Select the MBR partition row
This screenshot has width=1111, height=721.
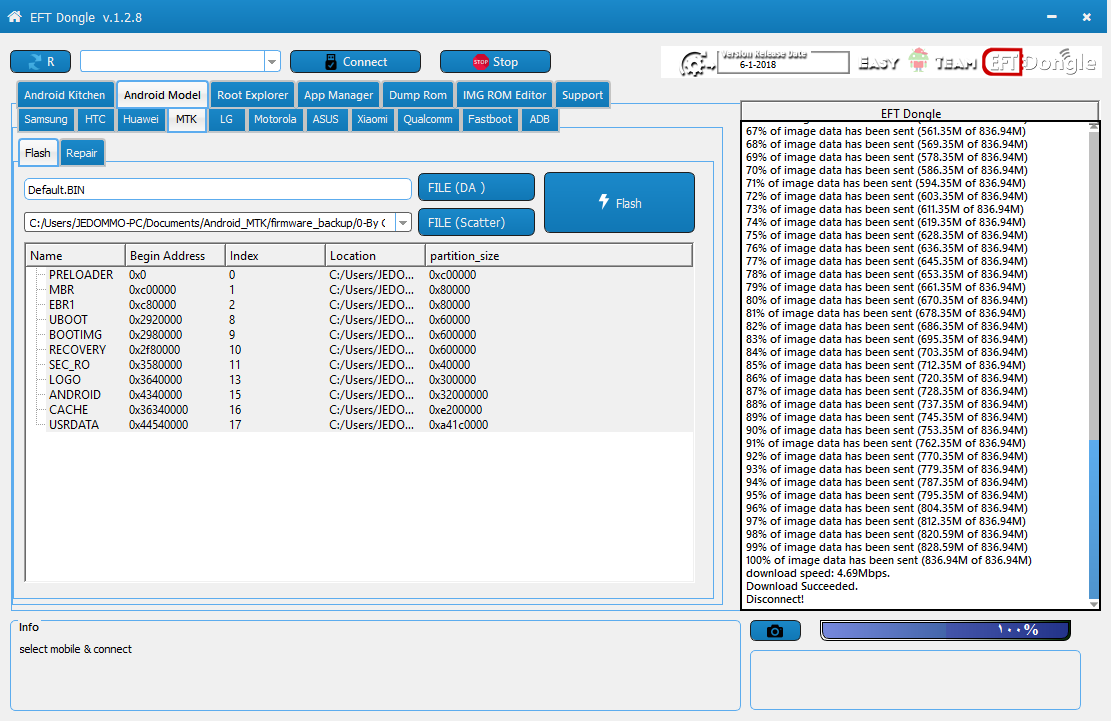click(359, 290)
